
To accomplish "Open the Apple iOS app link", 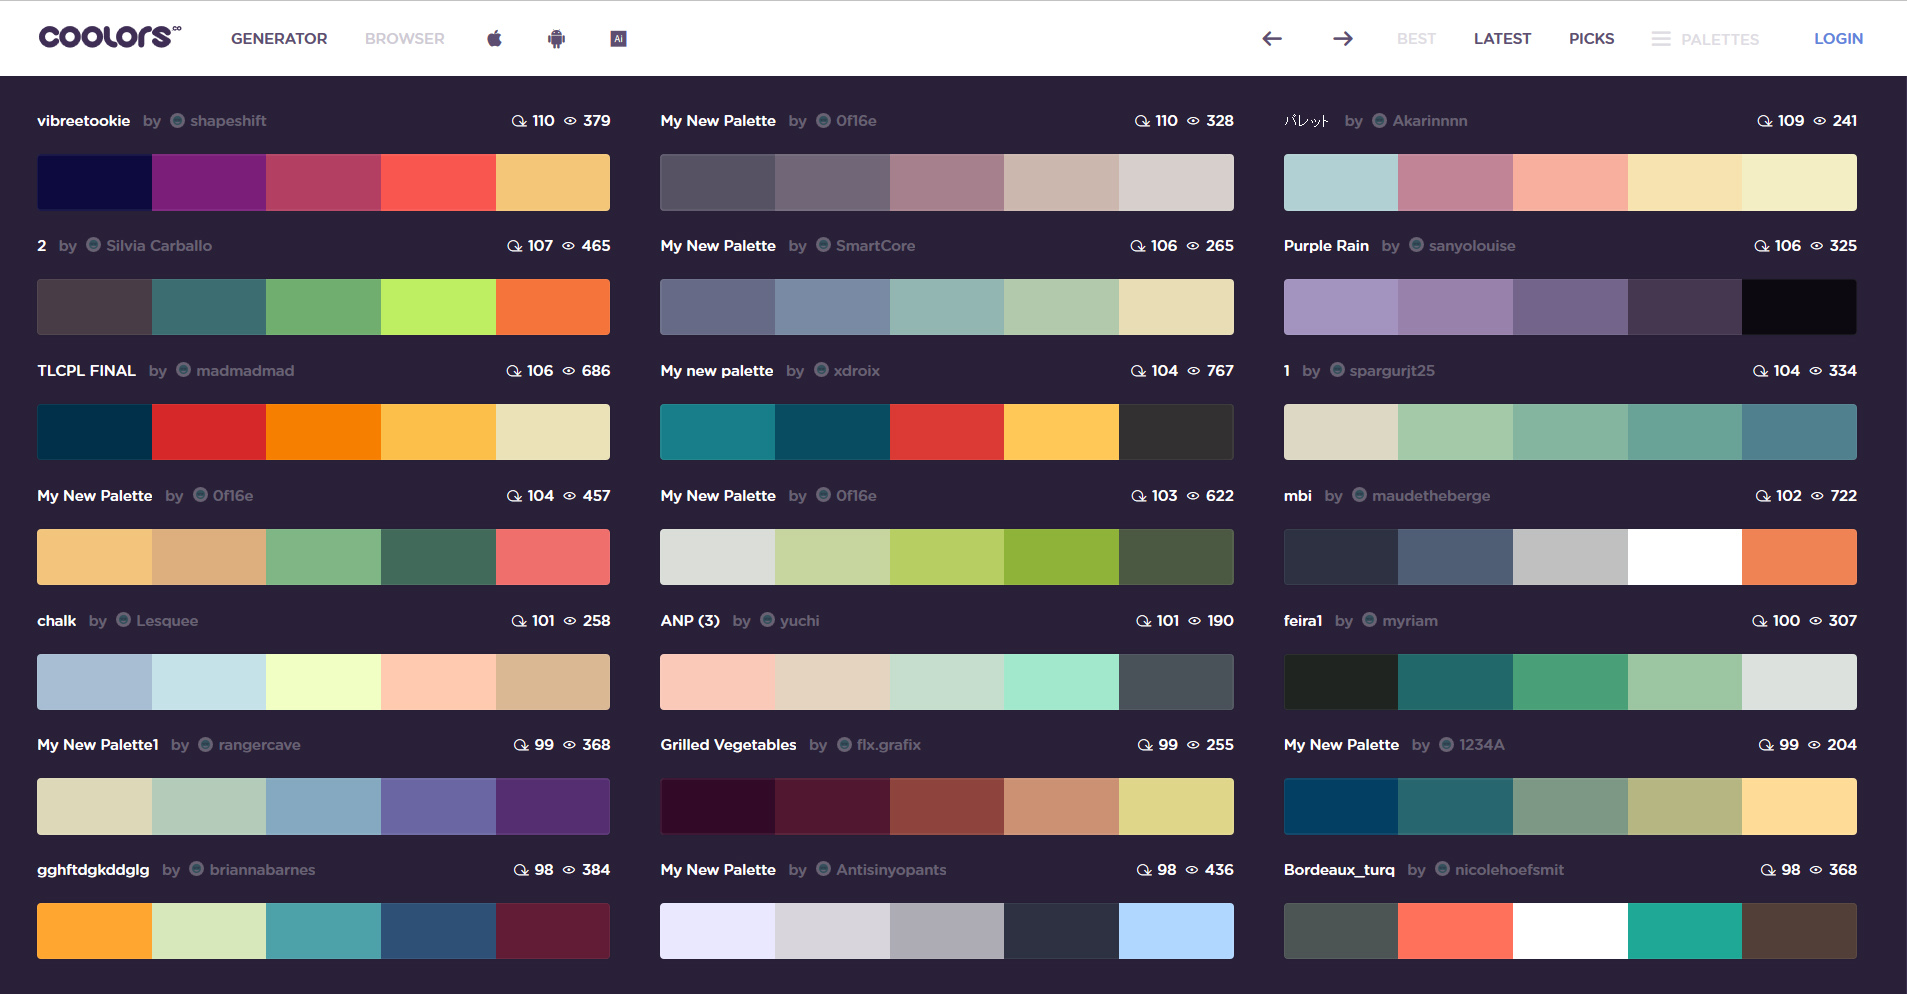I will point(494,39).
